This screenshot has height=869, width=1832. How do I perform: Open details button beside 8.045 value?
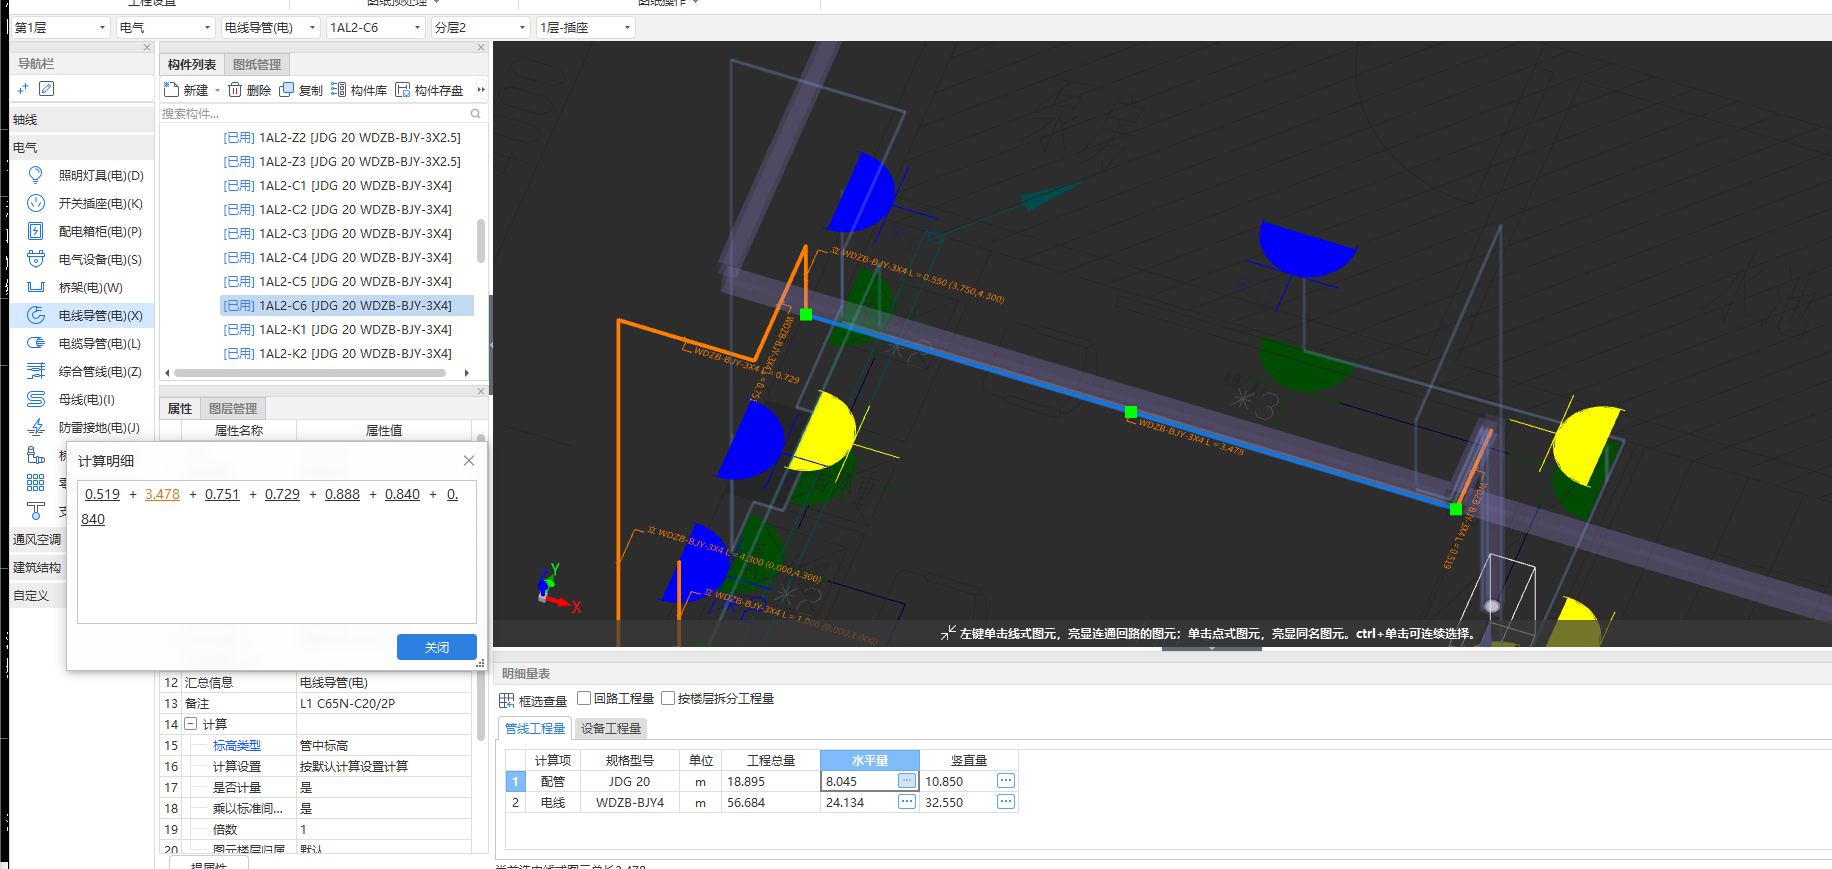click(906, 780)
